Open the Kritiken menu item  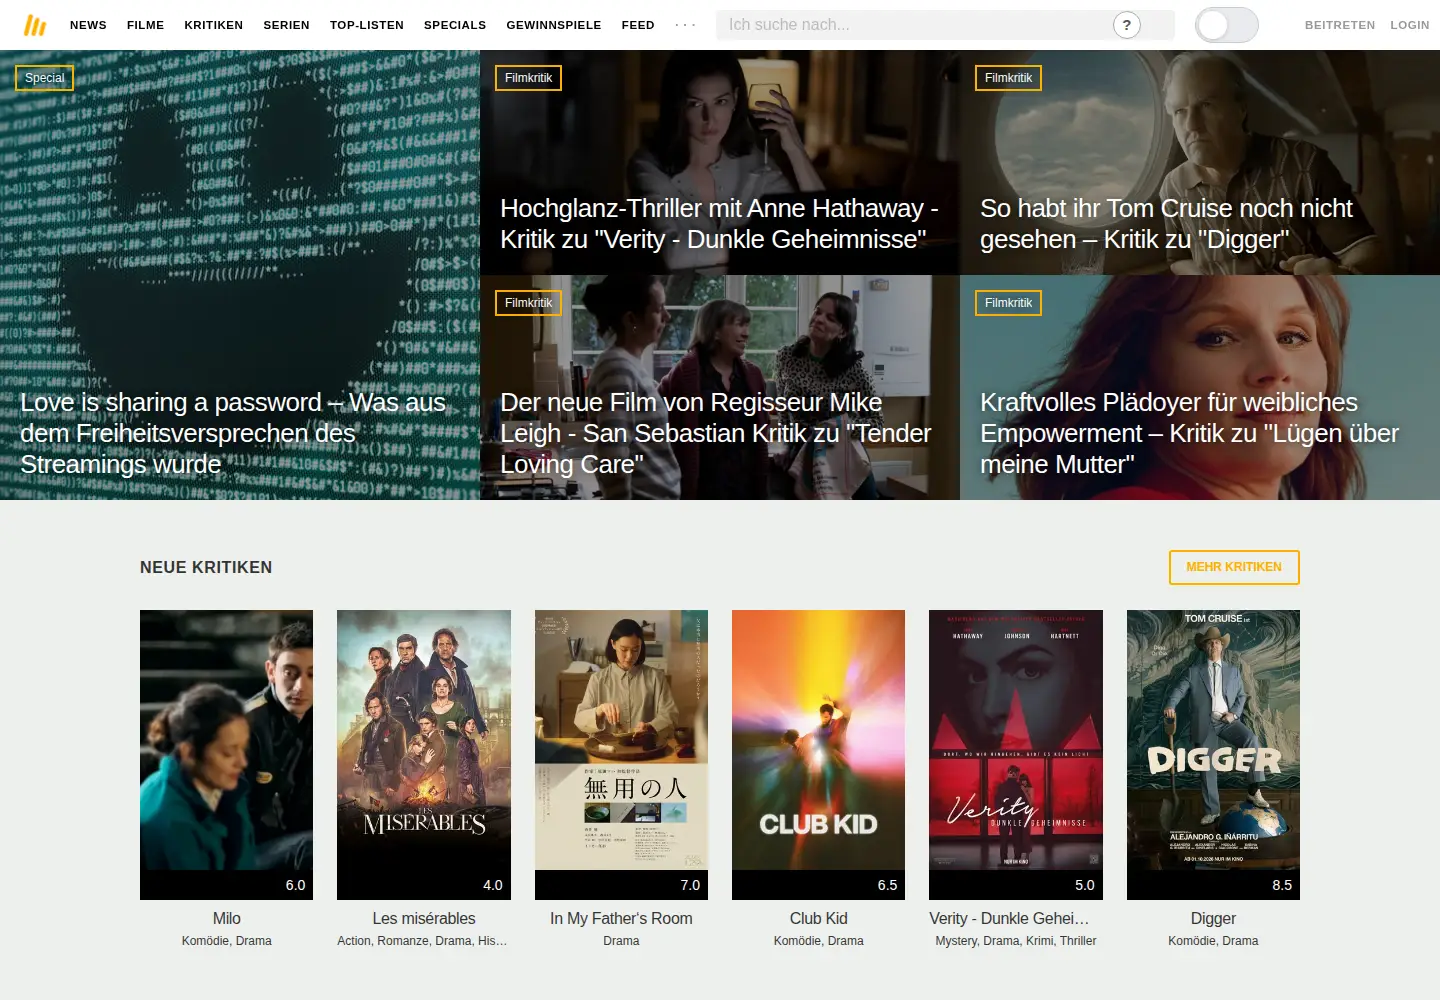pyautogui.click(x=214, y=25)
